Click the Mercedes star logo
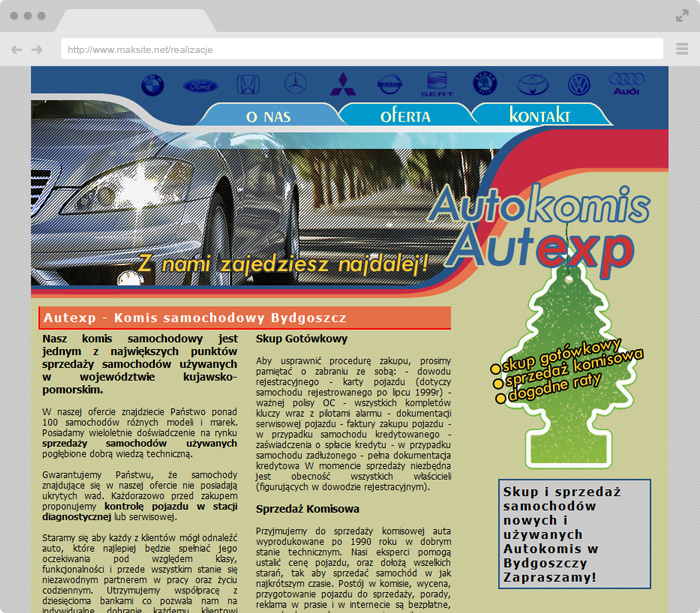 pyautogui.click(x=296, y=83)
